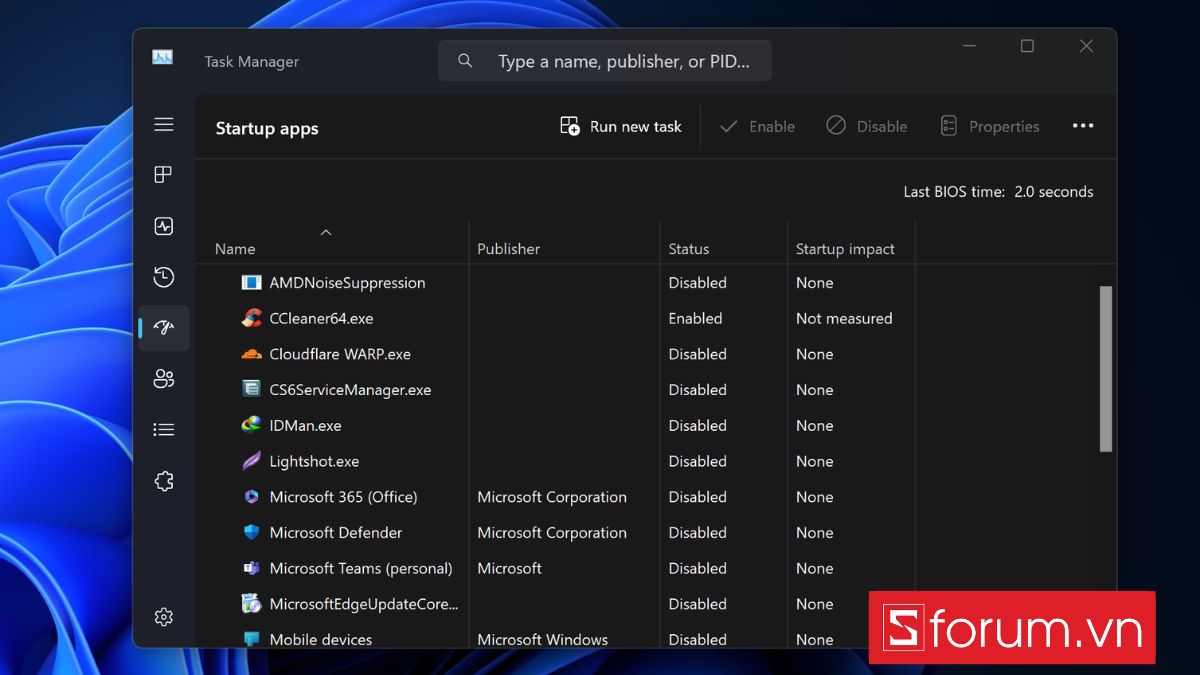Viewport: 1200px width, 675px height.
Task: Click the Not measured startup impact cell
Action: [844, 318]
